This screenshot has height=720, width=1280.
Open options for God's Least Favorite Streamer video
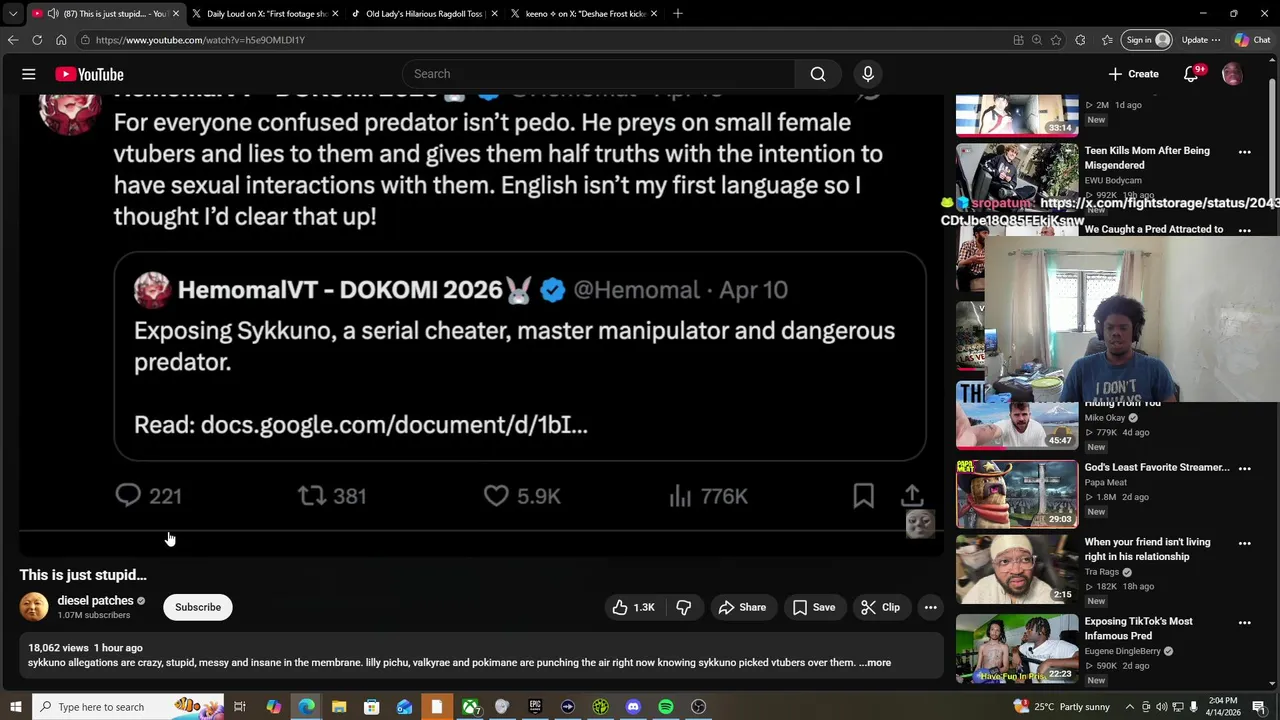coord(1245,468)
